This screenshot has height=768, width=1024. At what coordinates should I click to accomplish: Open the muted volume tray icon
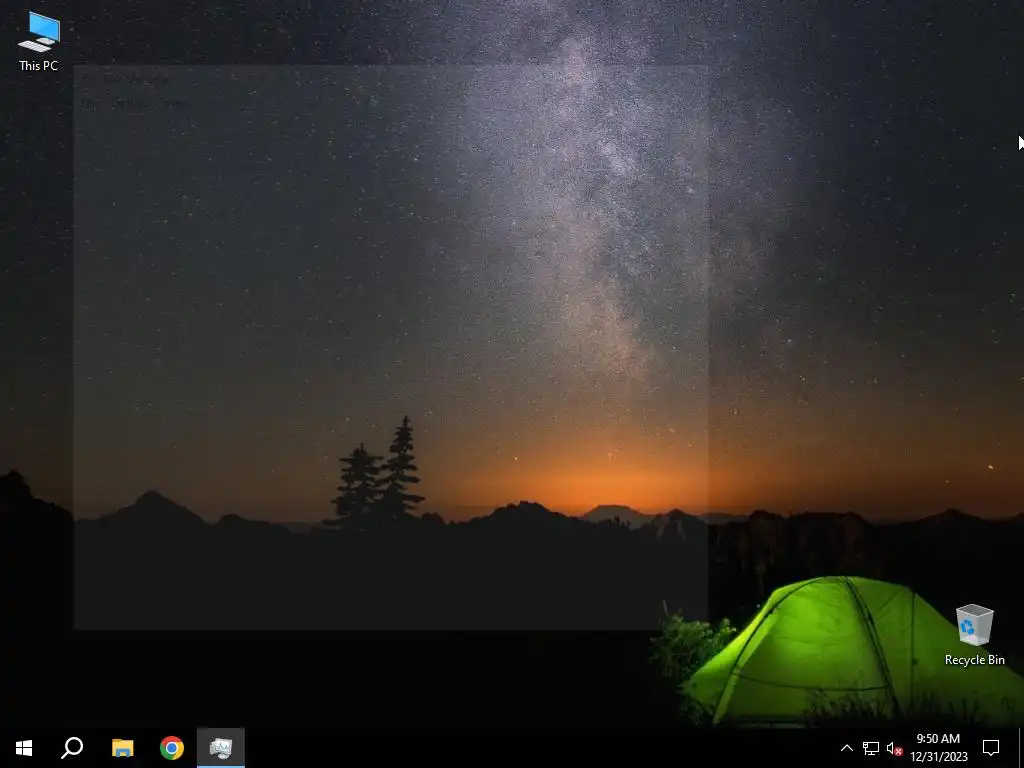point(894,748)
